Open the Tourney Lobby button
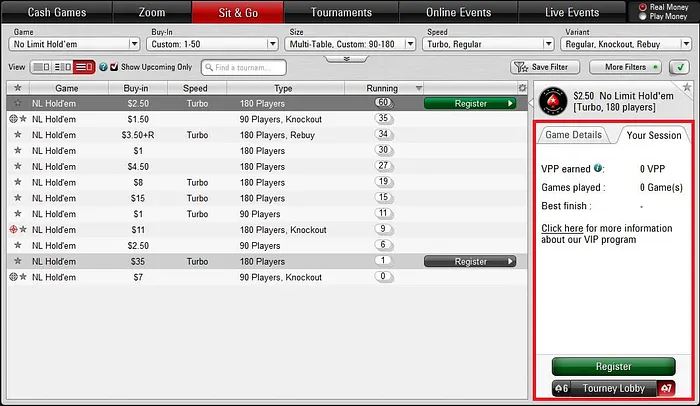700x406 pixels. point(613,388)
